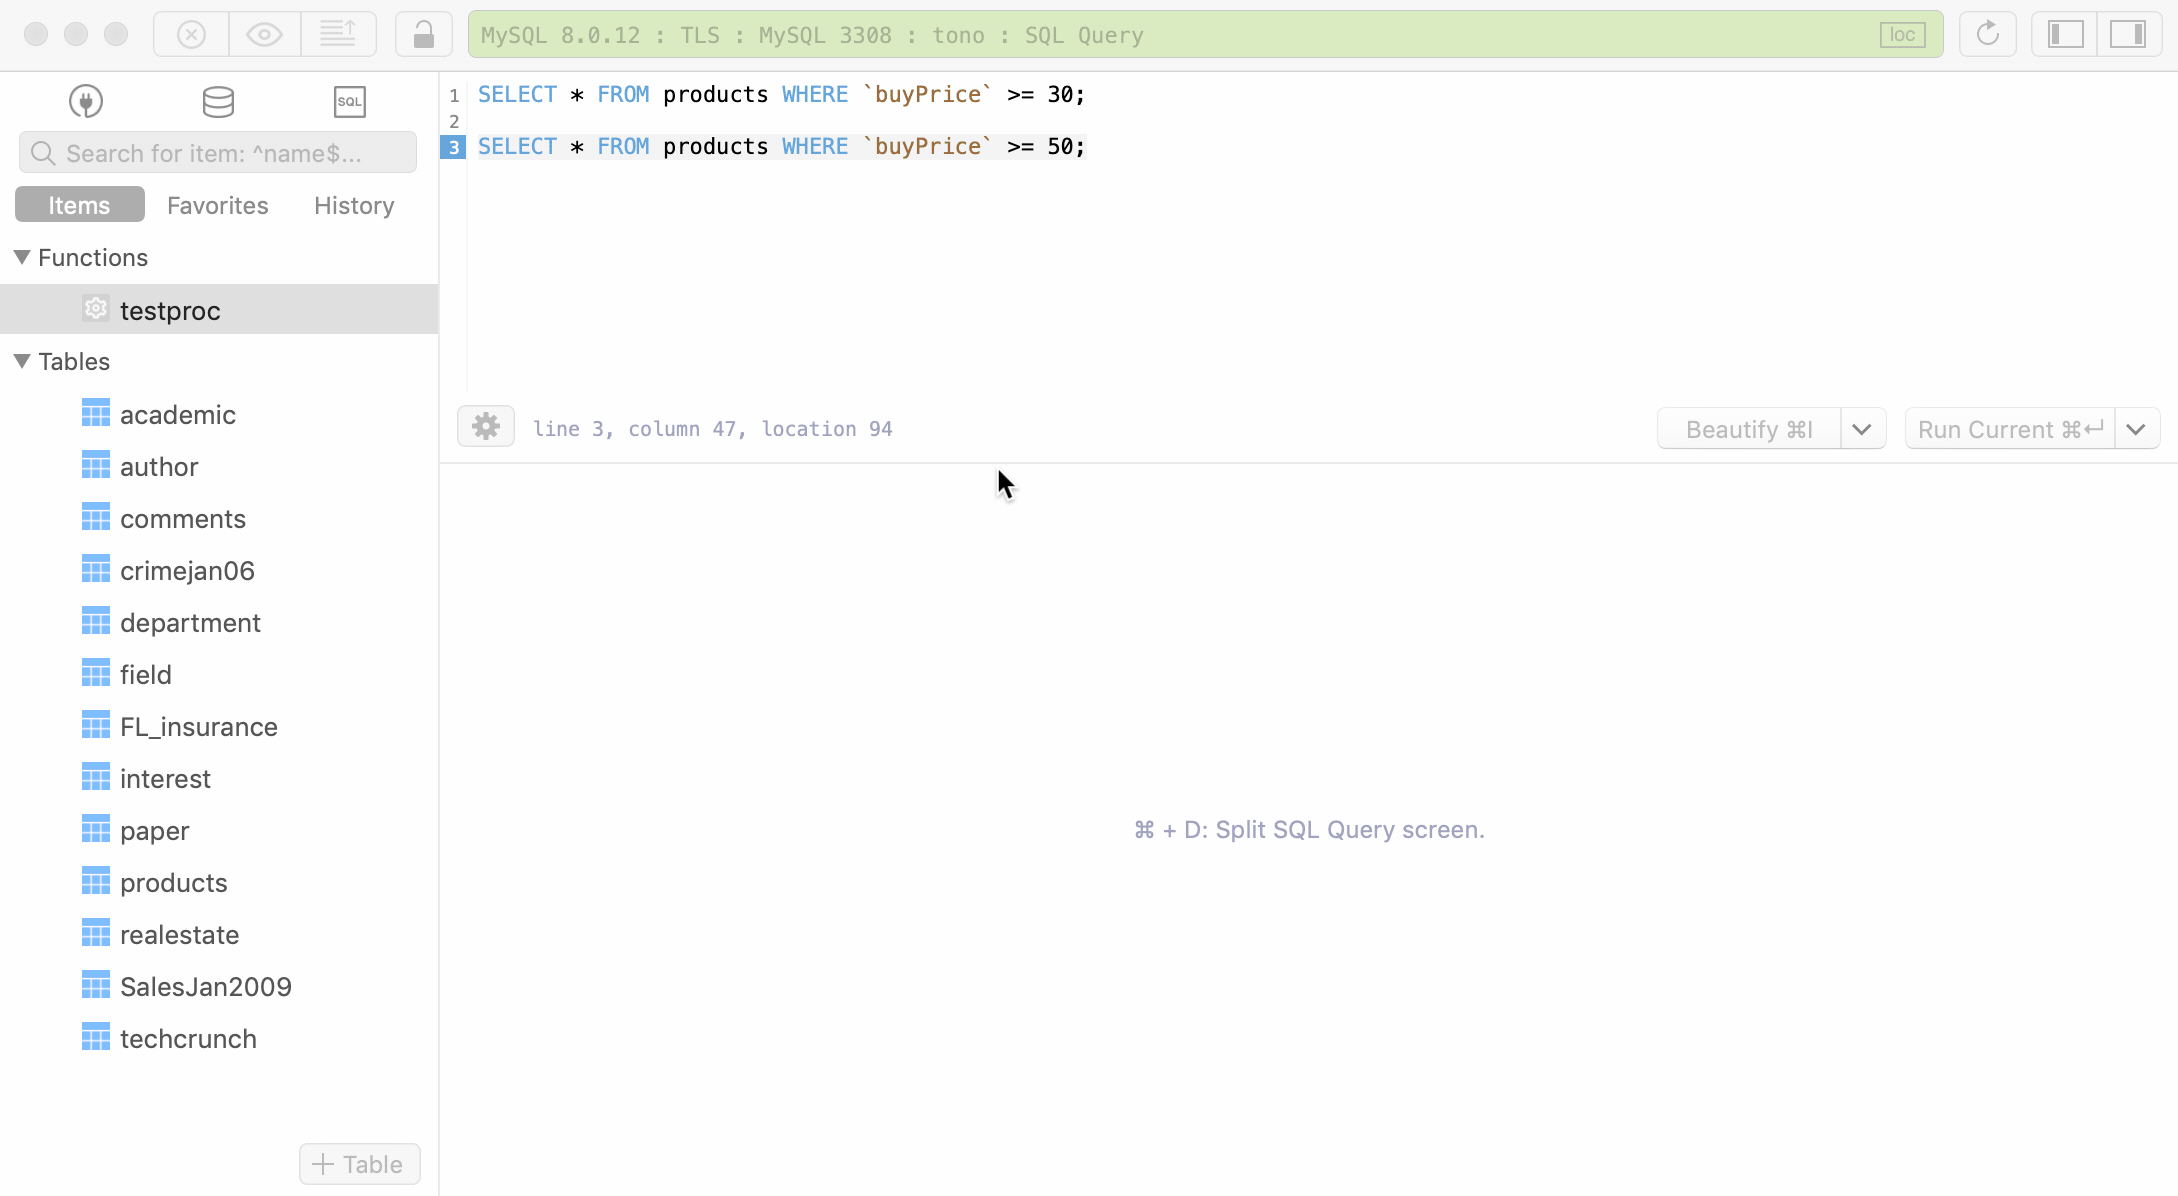Click the reload icon next to the connection banner

[1986, 33]
